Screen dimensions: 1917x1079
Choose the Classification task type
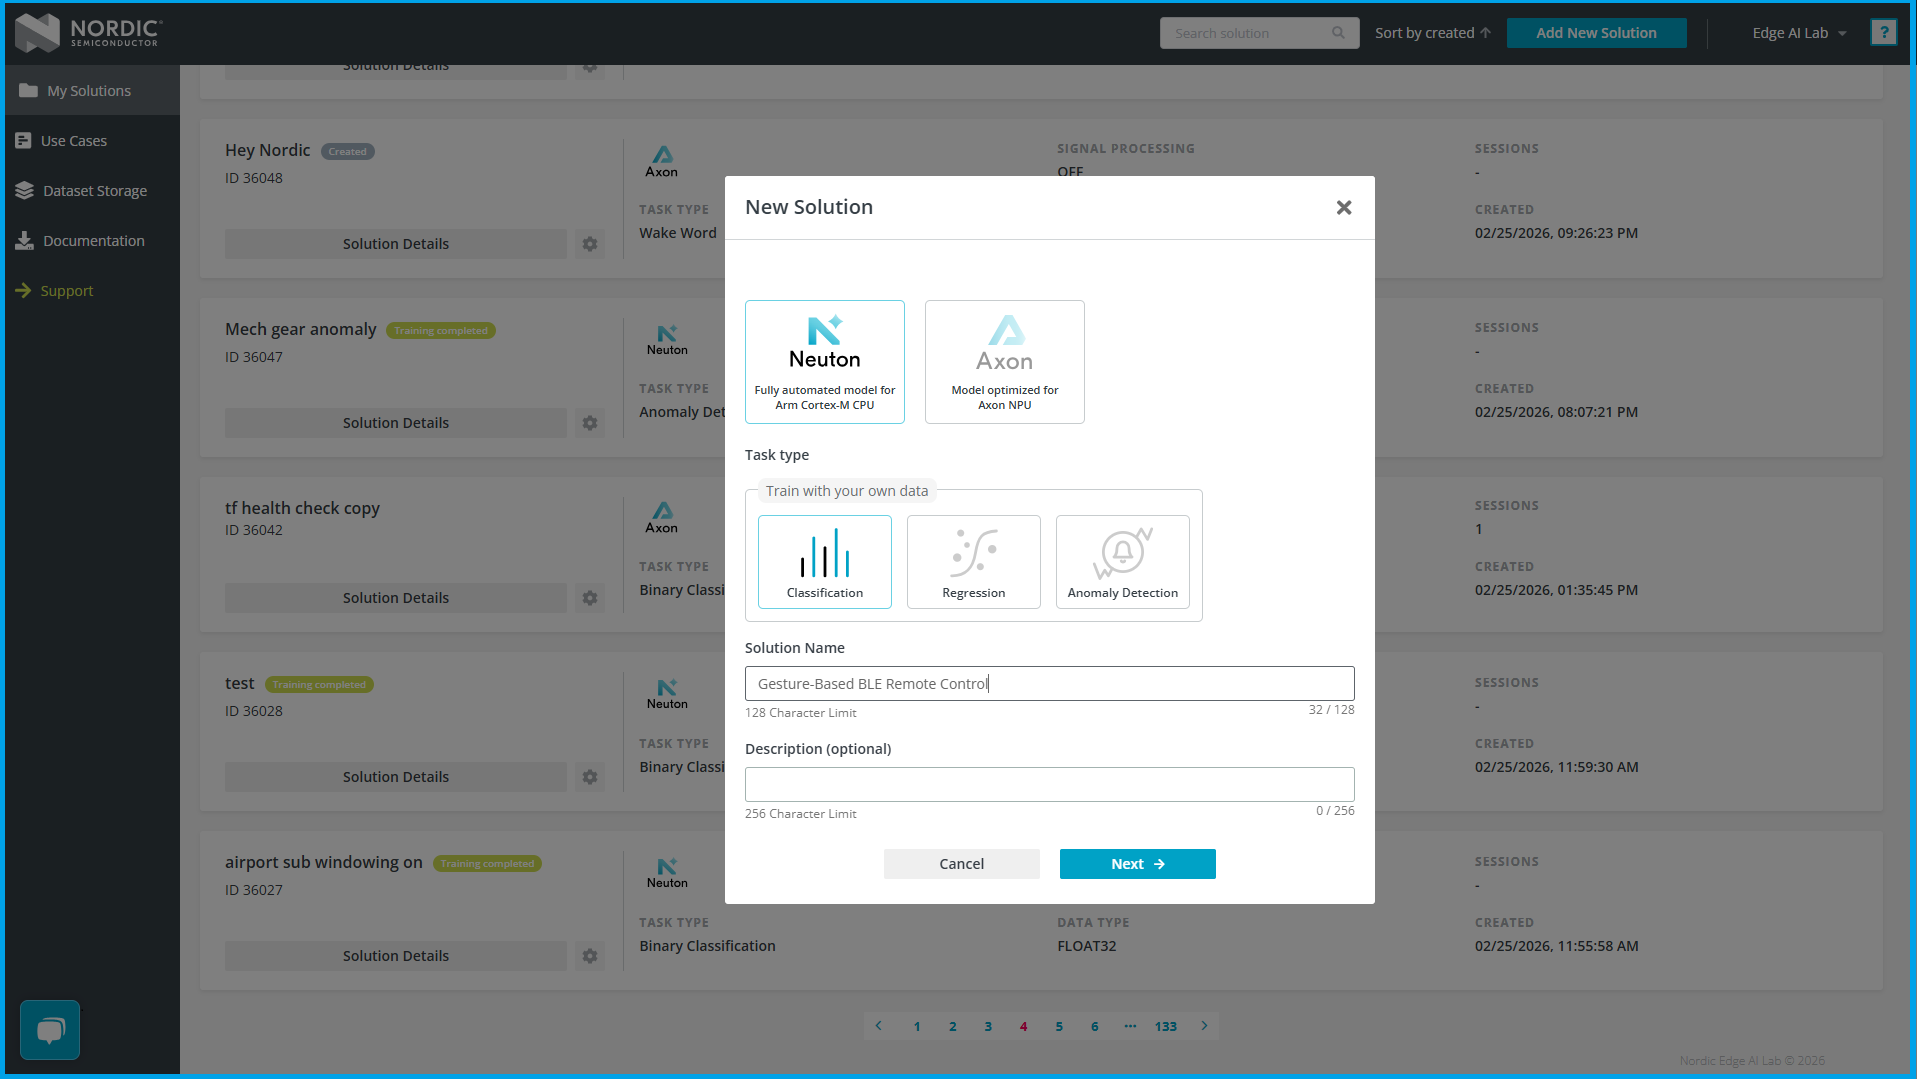coord(825,562)
